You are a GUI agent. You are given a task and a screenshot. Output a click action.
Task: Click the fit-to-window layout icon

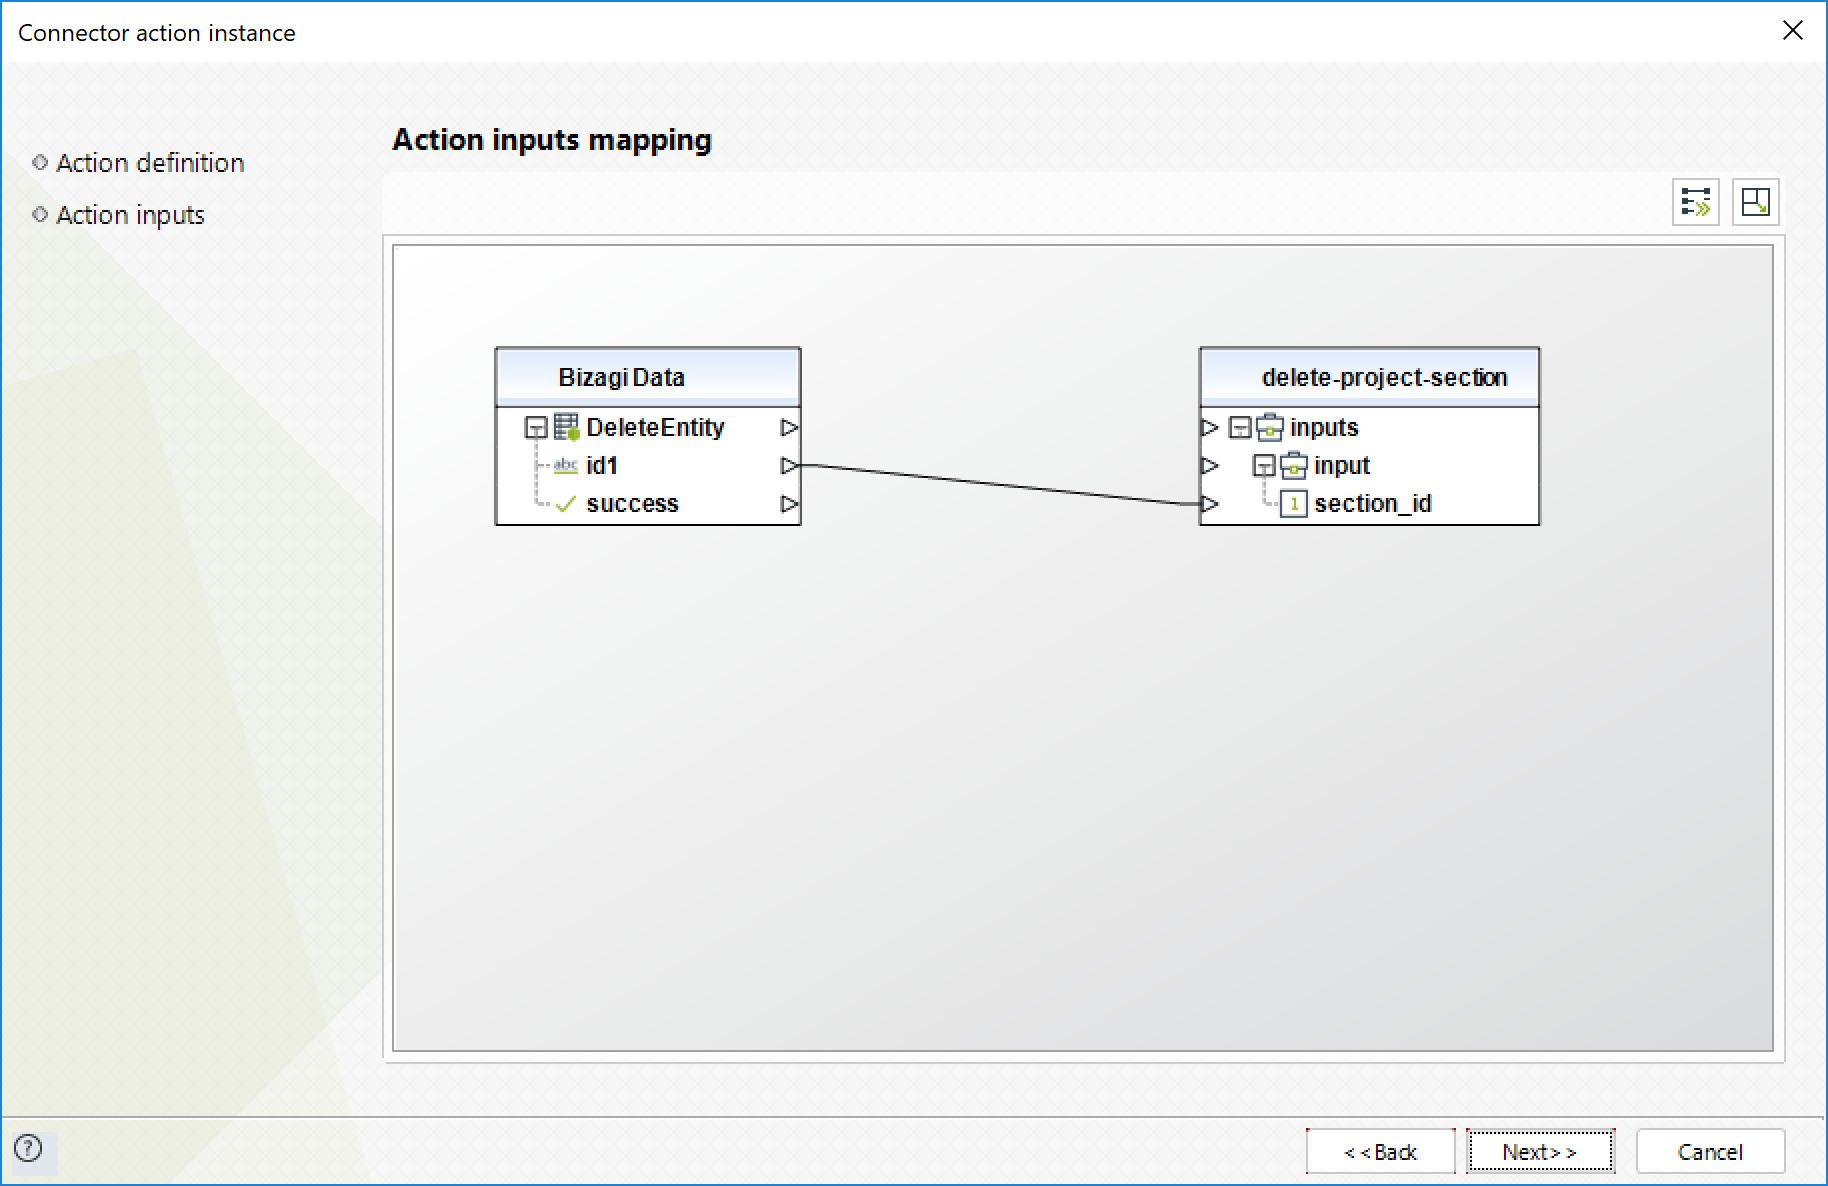pos(1755,202)
